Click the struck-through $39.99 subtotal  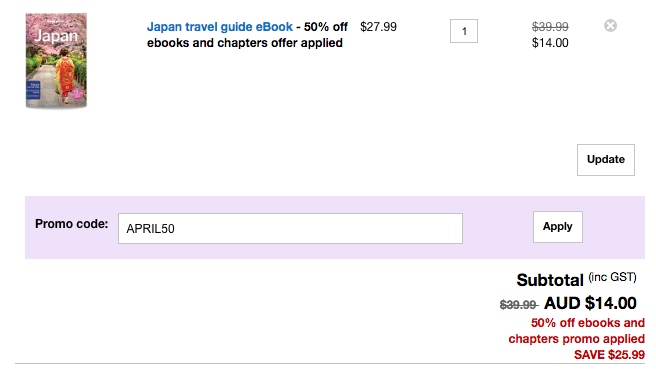pos(518,305)
